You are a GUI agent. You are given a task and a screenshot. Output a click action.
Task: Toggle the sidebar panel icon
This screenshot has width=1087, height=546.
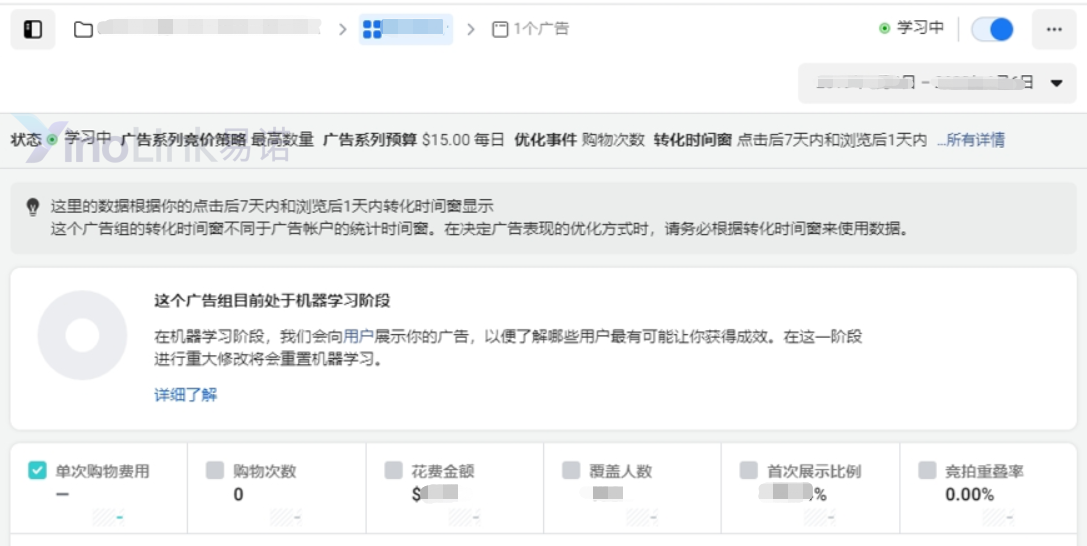click(33, 29)
